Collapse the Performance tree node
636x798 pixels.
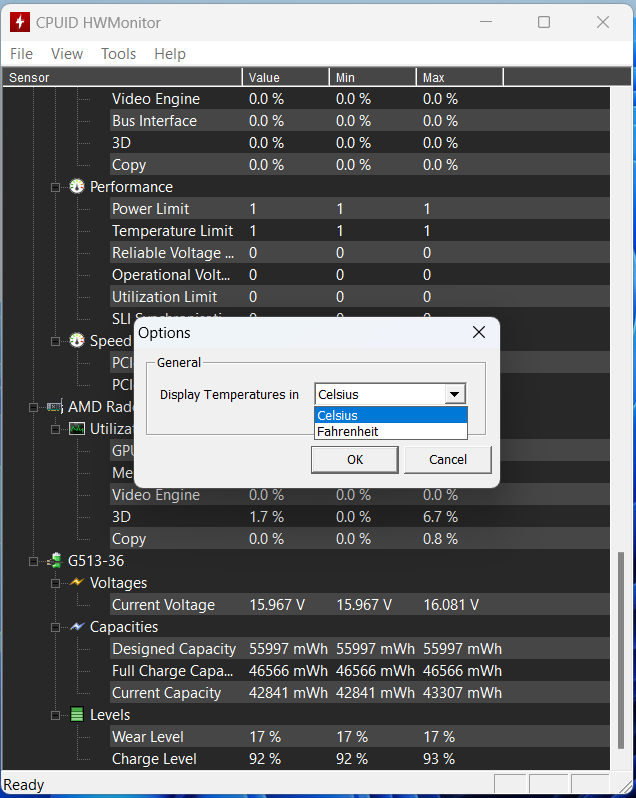55,187
